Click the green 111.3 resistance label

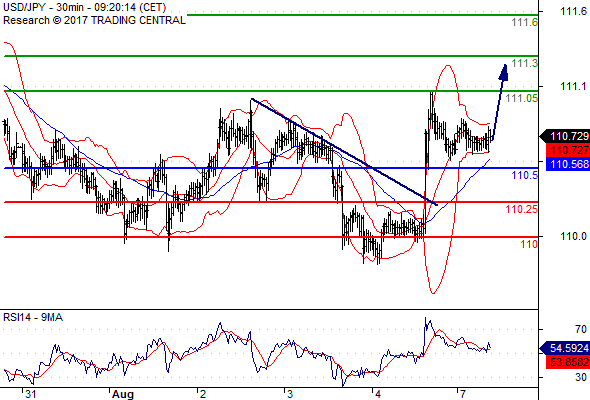pyautogui.click(x=525, y=63)
